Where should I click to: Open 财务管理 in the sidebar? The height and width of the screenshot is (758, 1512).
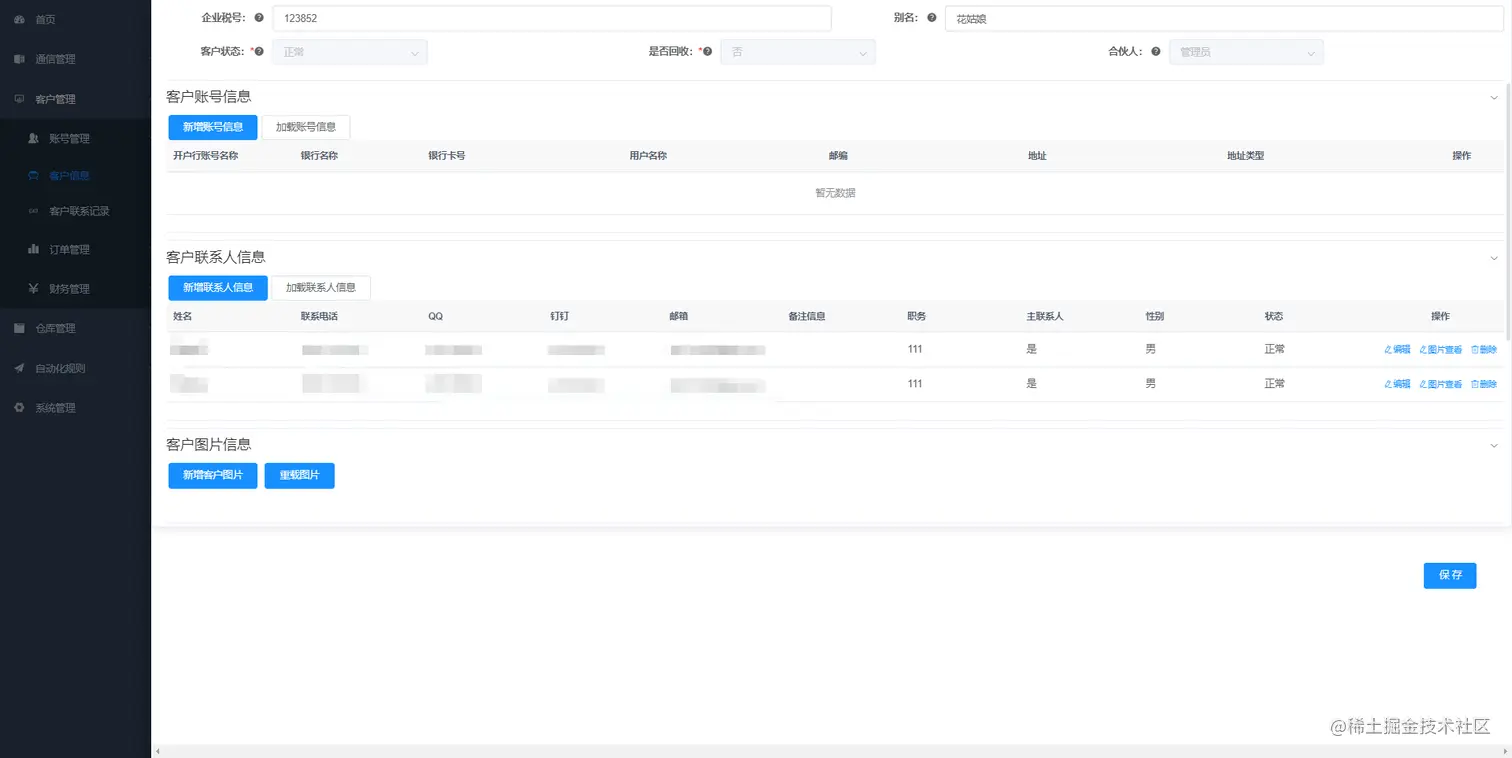[75, 289]
